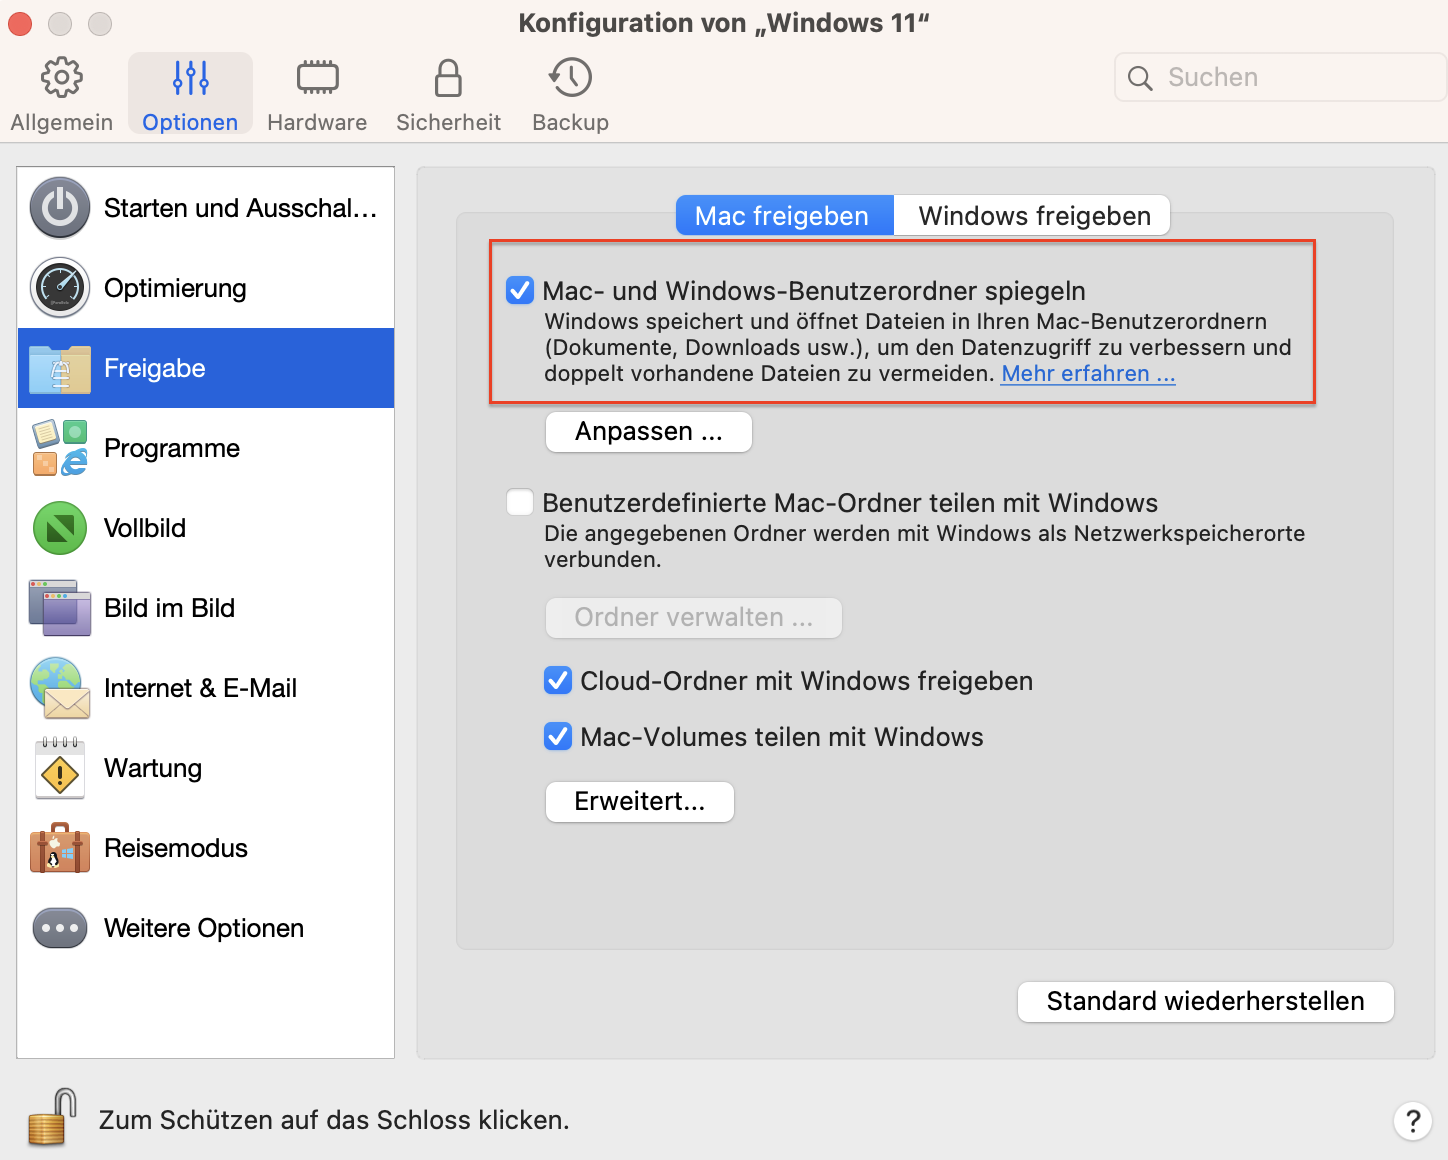Click the Programme apps icon
Image resolution: width=1448 pixels, height=1160 pixels.
pyautogui.click(x=60, y=448)
